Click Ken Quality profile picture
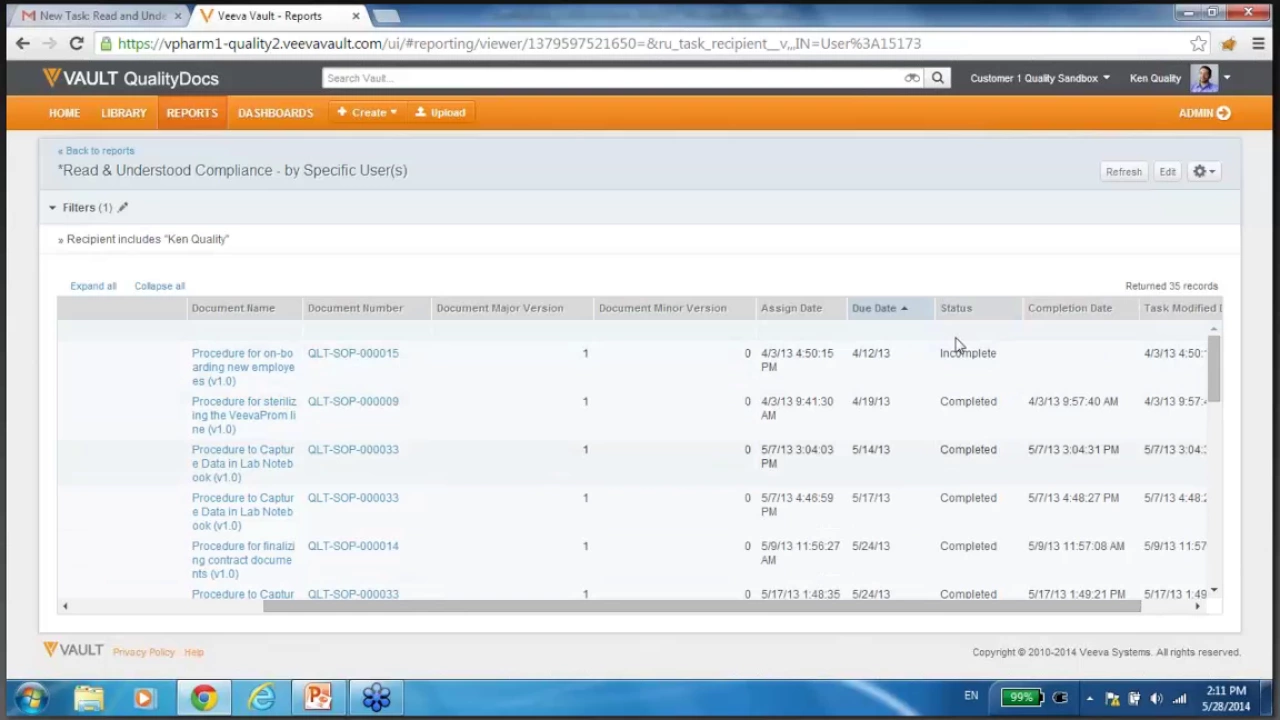The height and width of the screenshot is (720, 1280). (x=1204, y=78)
